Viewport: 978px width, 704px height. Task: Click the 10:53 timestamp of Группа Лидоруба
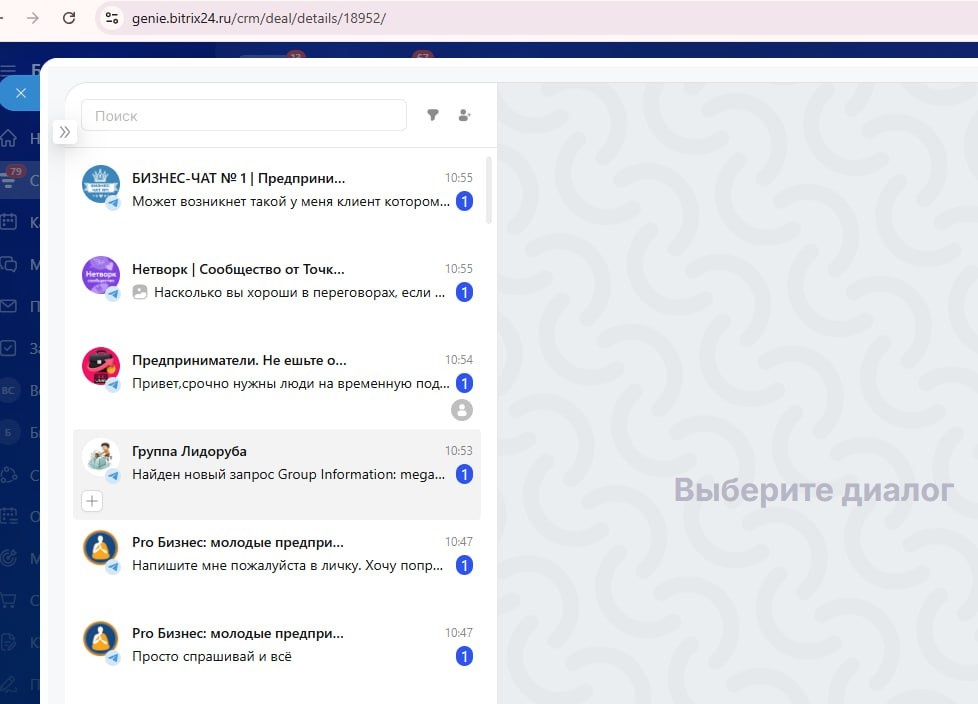click(x=458, y=451)
